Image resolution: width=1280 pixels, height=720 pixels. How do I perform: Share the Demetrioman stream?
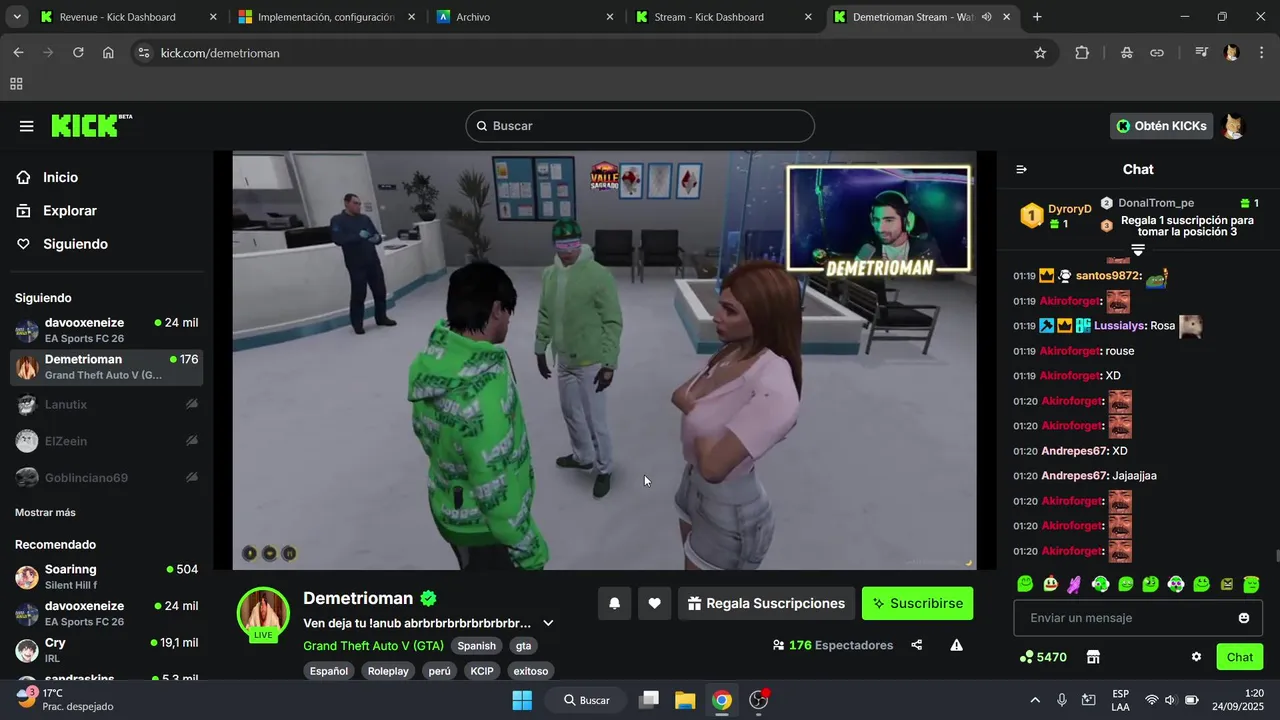tap(917, 645)
